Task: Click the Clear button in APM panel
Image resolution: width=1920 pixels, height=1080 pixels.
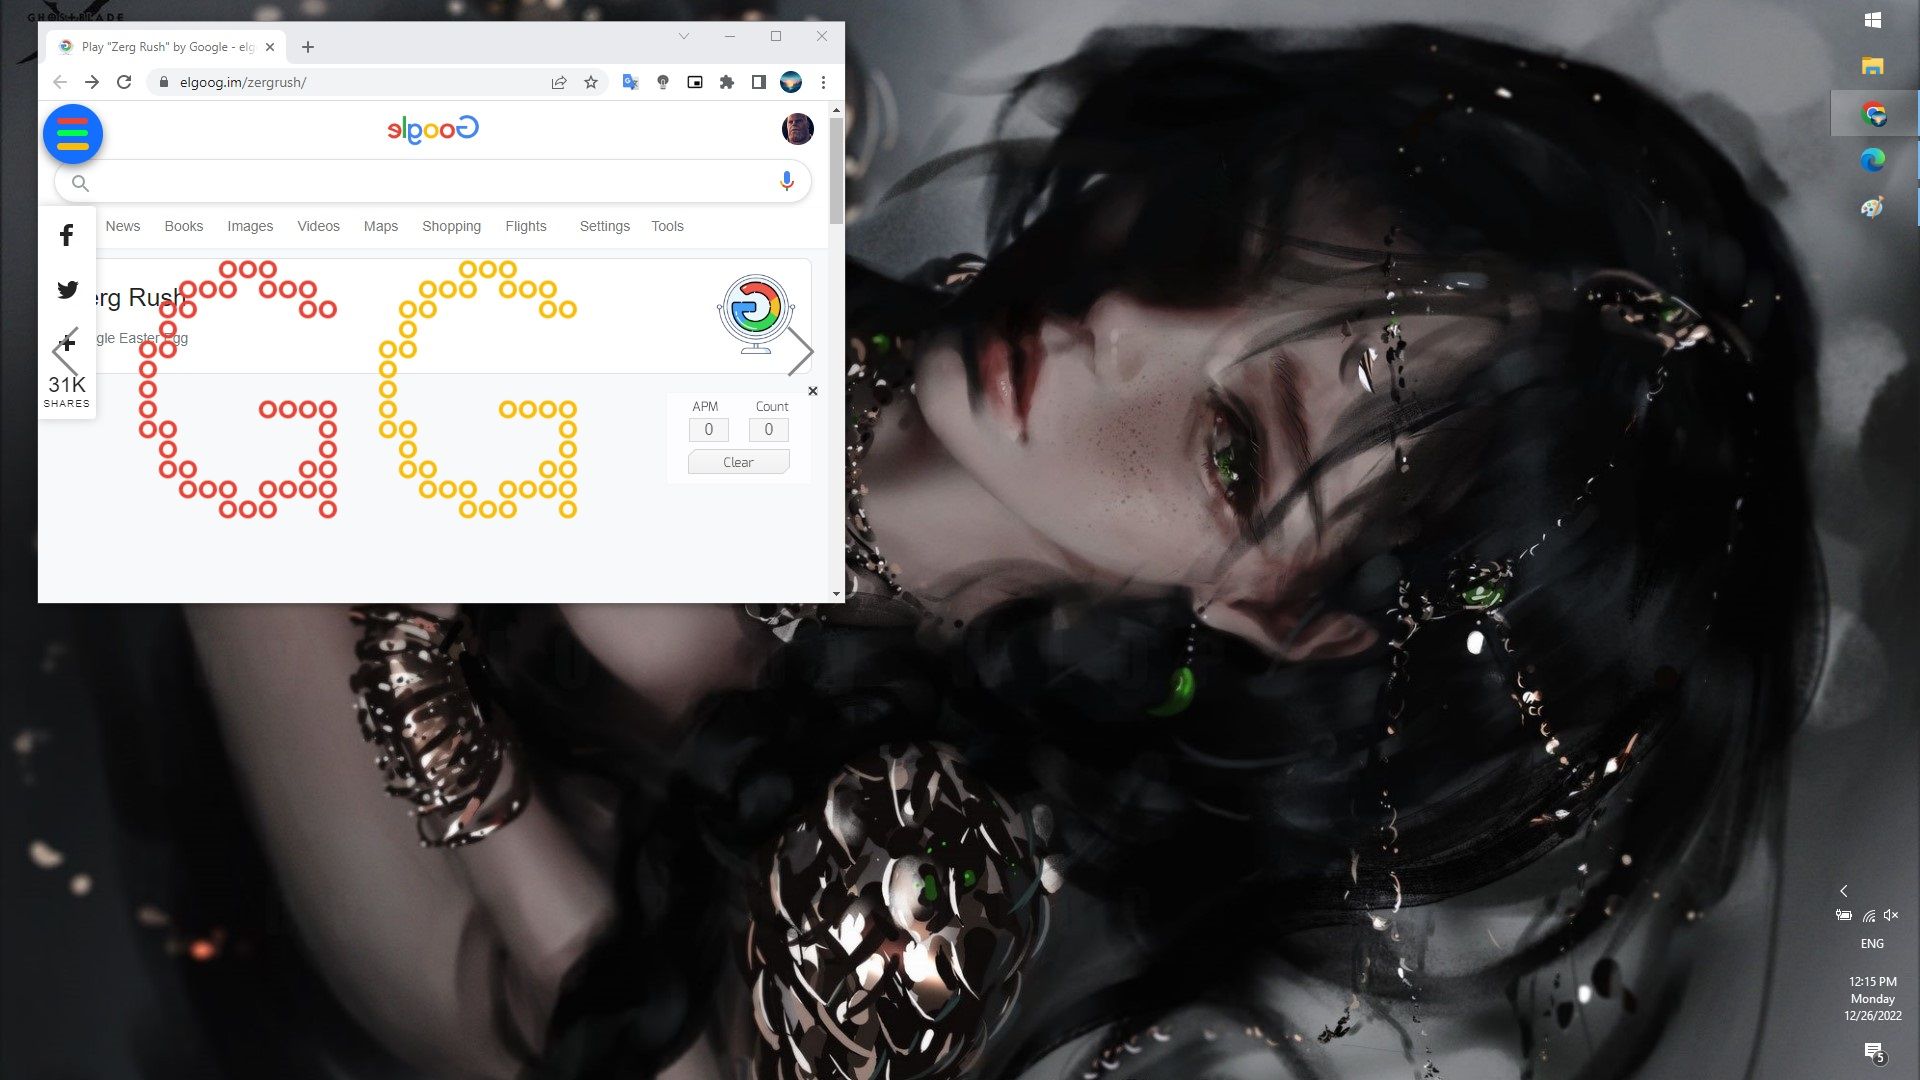Action: (x=736, y=462)
